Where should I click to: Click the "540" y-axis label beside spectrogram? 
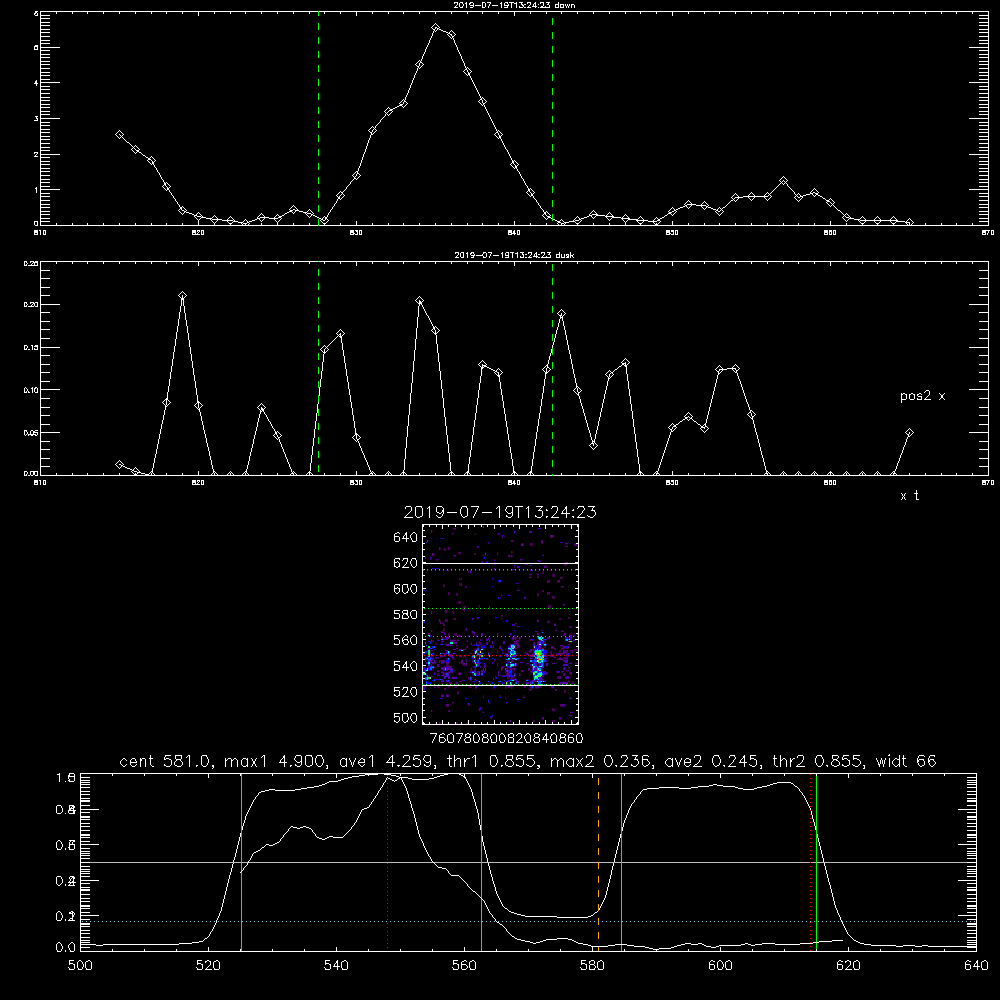tap(406, 666)
